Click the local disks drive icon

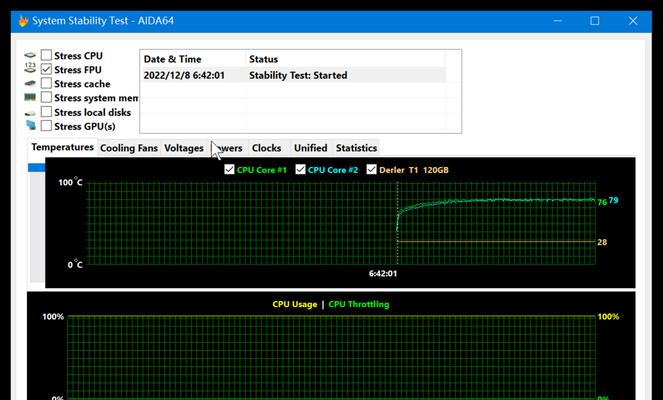[x=30, y=113]
